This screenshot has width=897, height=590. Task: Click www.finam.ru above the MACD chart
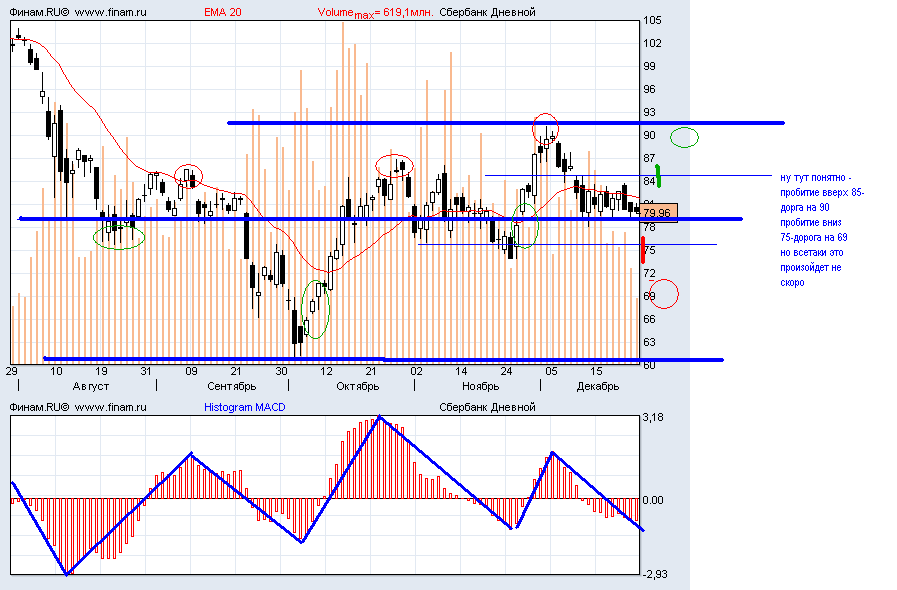110,407
